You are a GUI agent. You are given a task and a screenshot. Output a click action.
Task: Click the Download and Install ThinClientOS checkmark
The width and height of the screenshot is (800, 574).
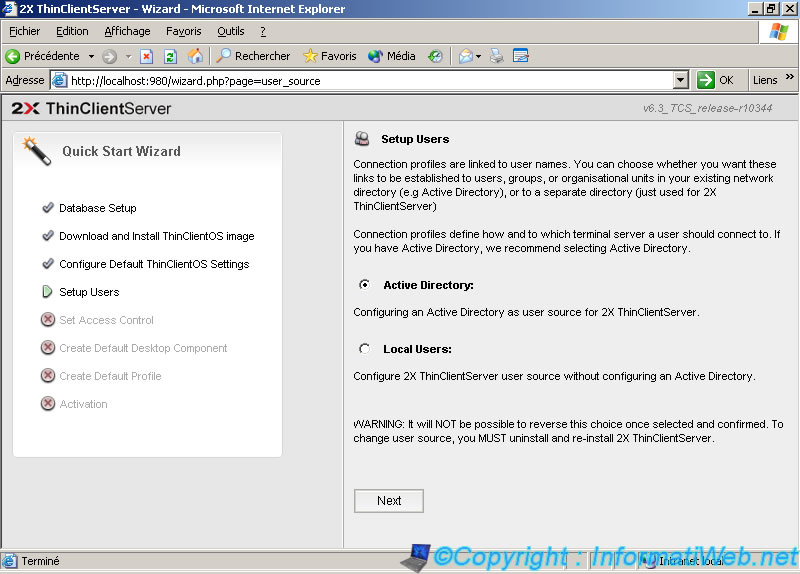tap(48, 236)
